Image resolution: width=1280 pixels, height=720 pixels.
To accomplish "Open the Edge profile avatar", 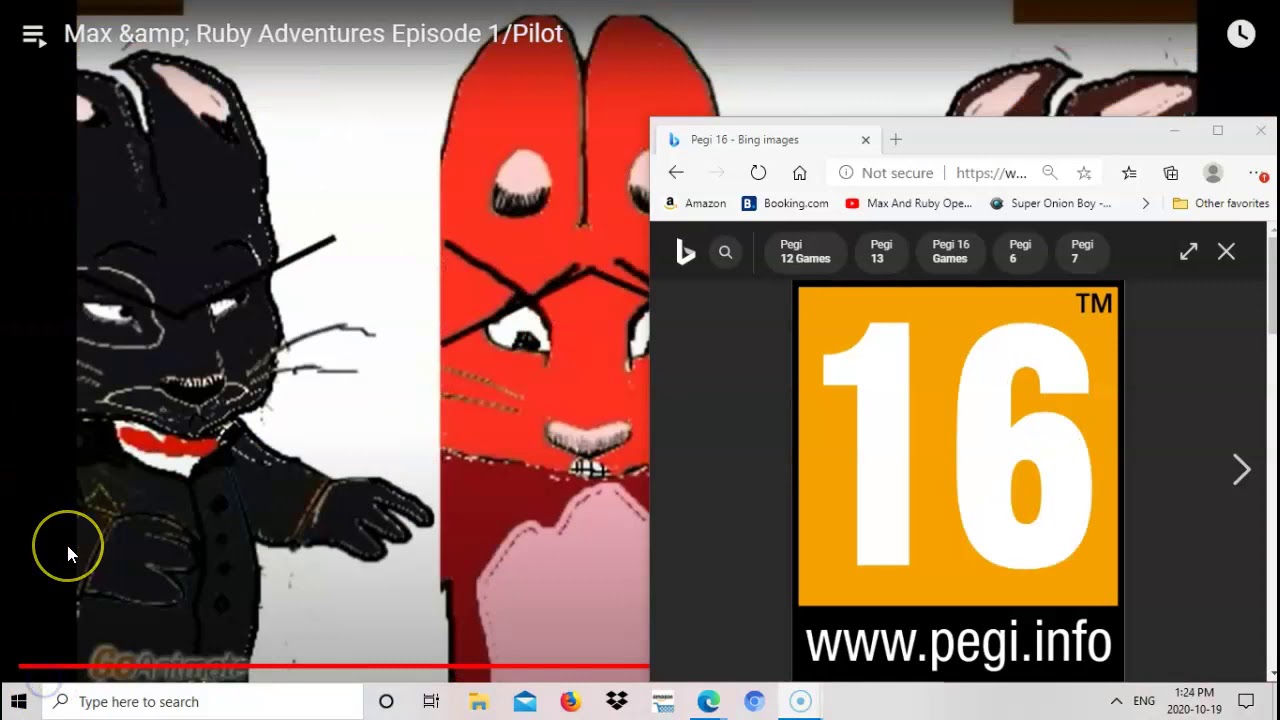I will pos(1213,173).
